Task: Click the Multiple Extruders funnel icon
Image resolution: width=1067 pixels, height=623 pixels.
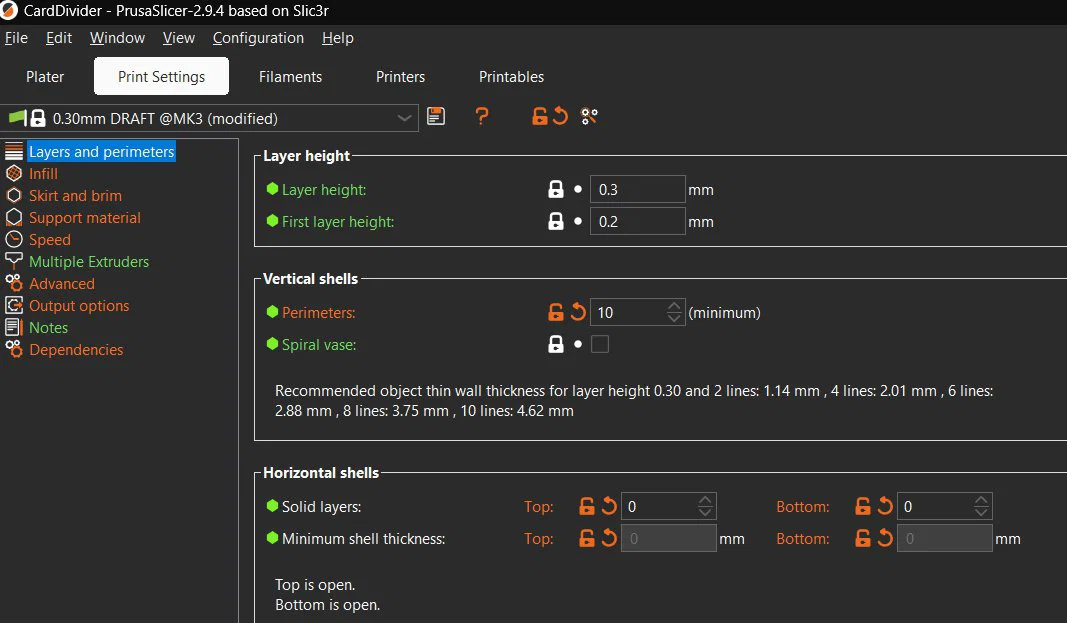Action: (x=14, y=261)
